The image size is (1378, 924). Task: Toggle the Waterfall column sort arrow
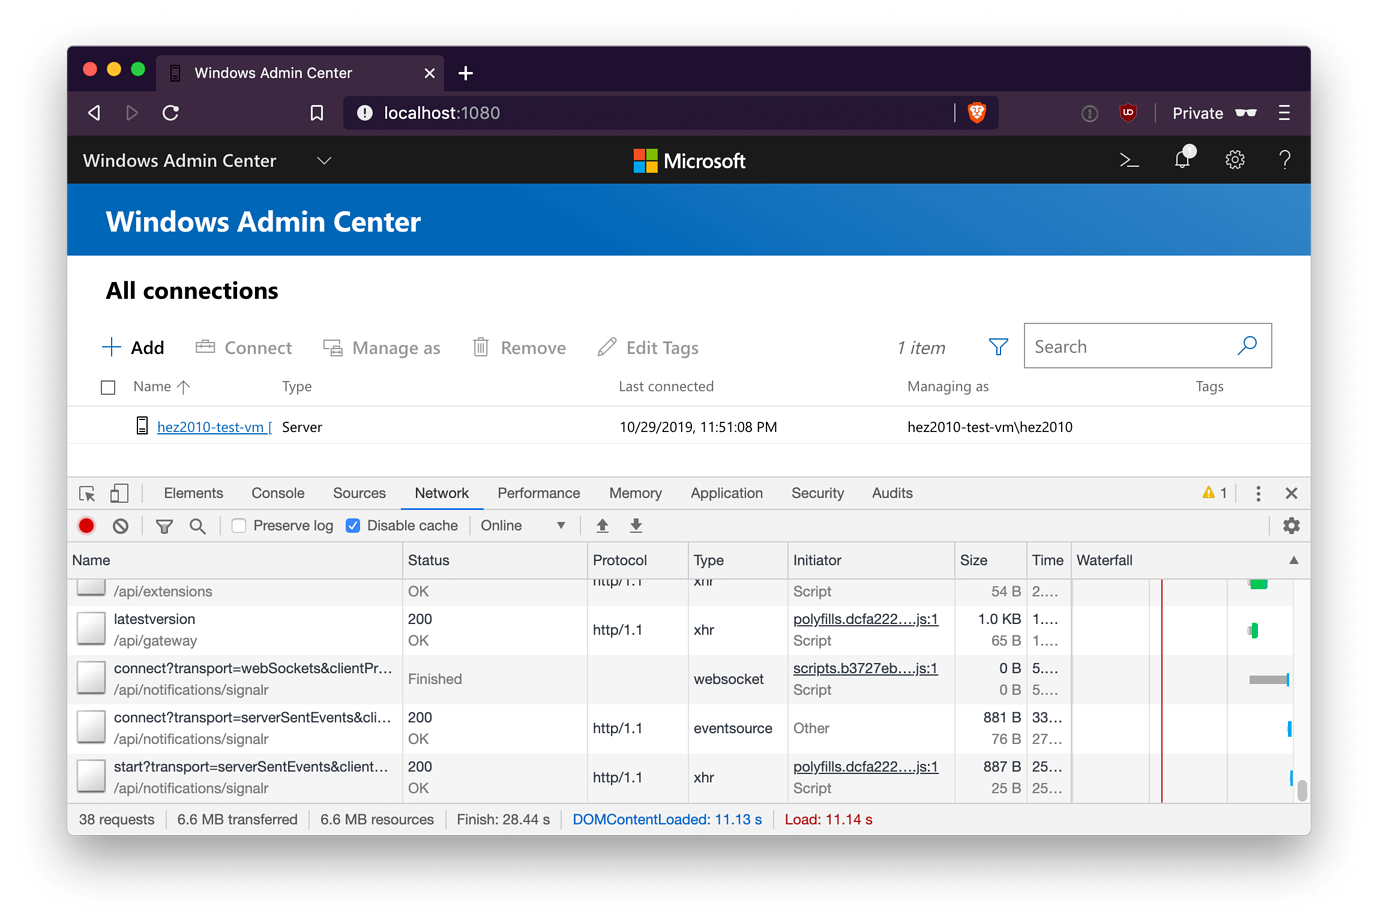[1293, 561]
